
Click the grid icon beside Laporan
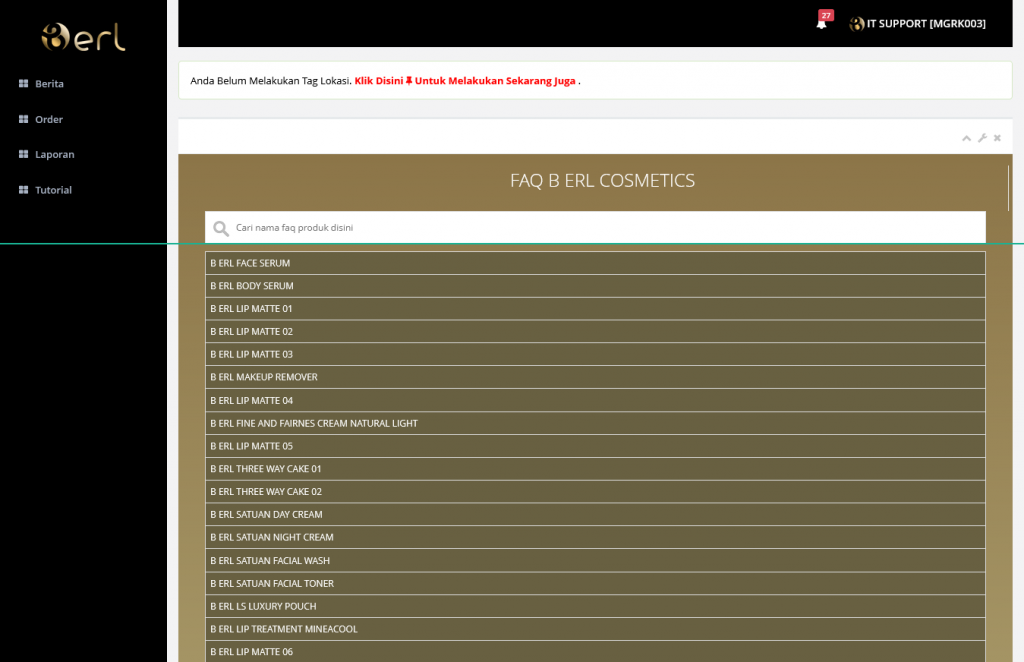[x=23, y=155]
